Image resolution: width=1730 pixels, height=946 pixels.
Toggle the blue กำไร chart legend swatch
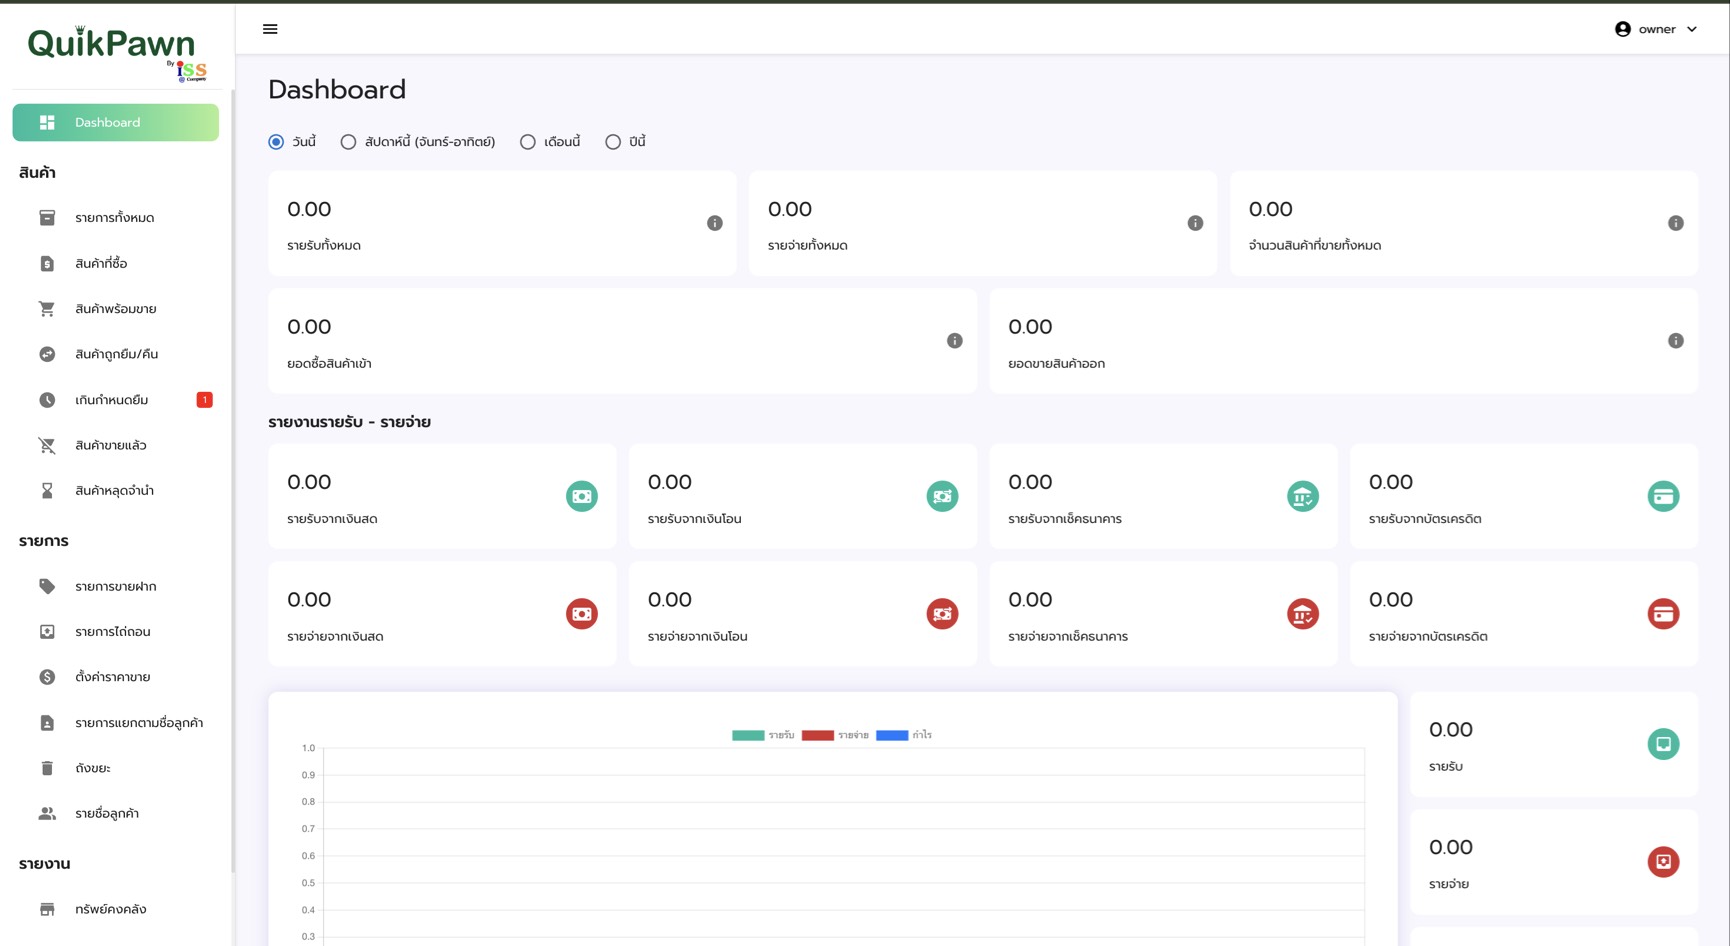coord(892,735)
